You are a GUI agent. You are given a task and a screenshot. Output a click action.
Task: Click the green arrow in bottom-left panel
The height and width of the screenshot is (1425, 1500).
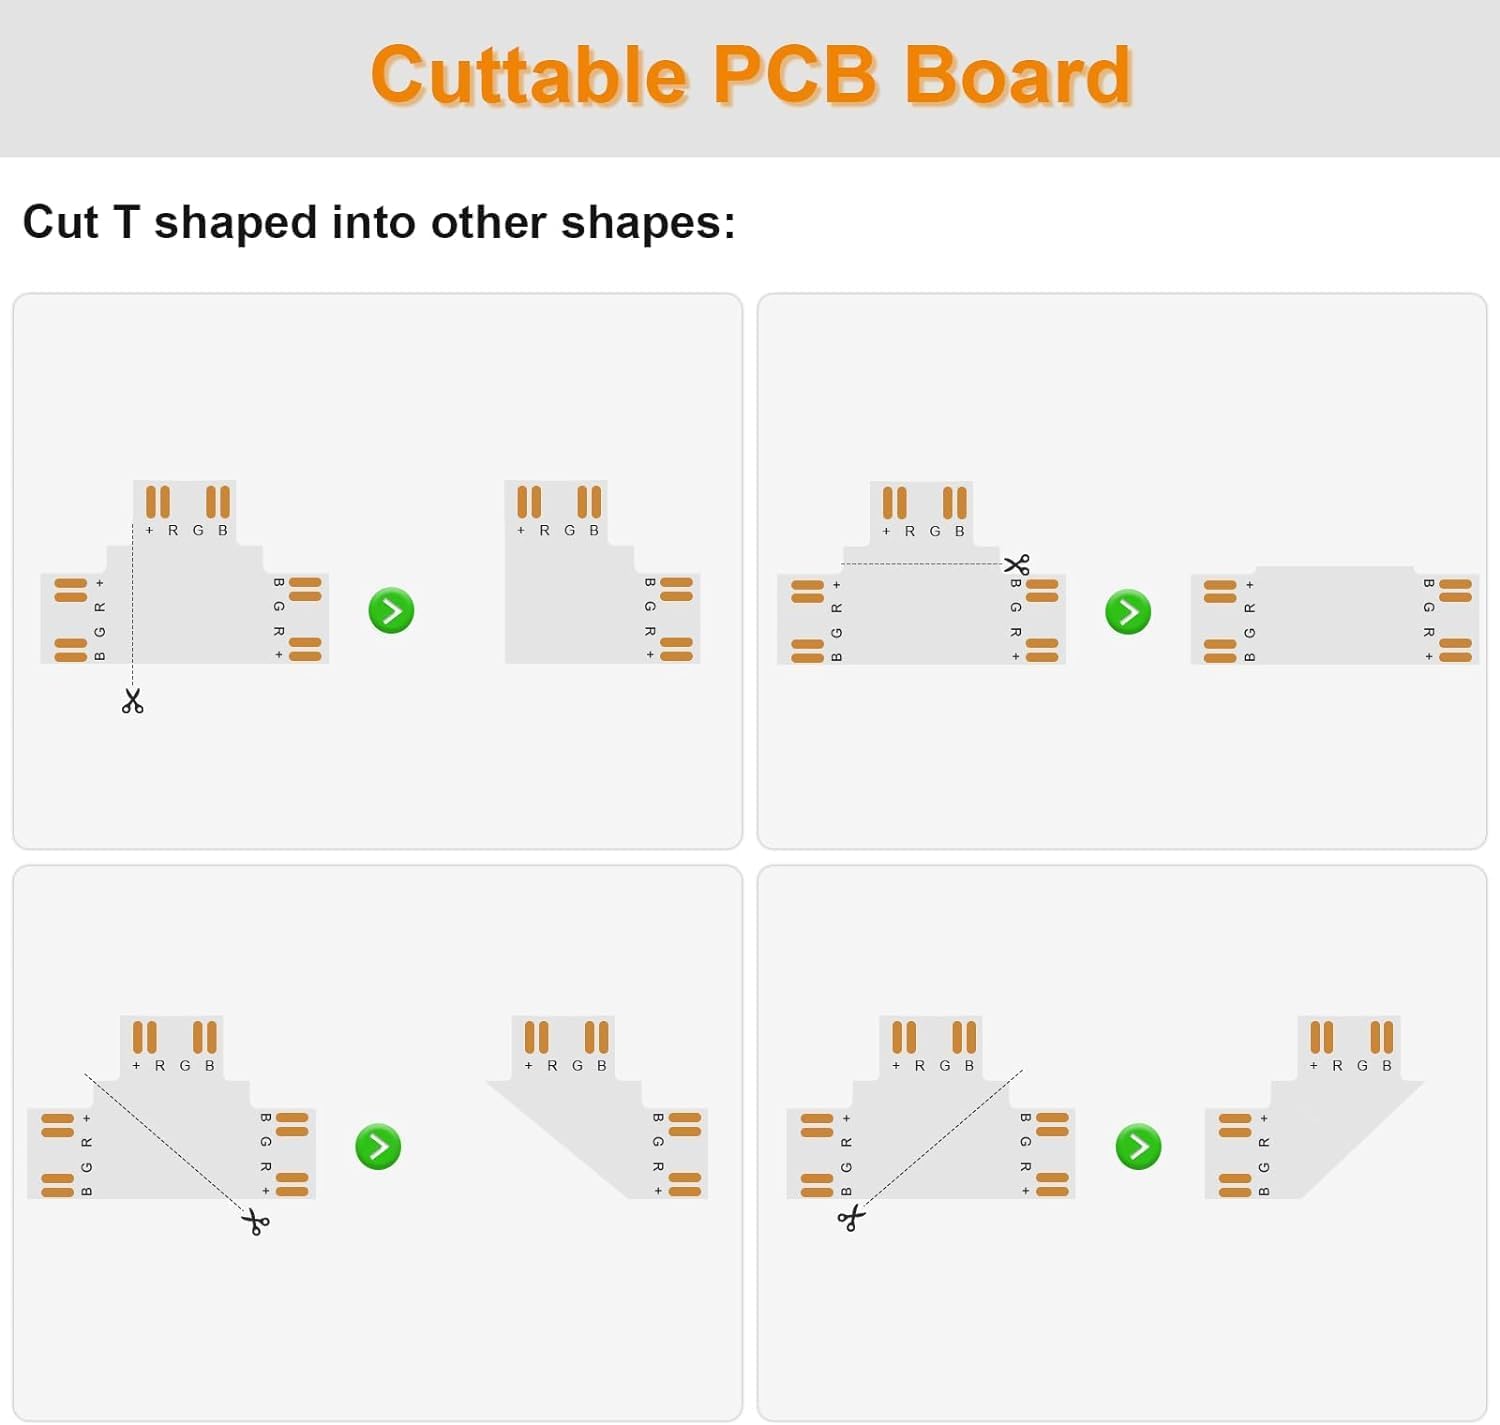tap(378, 1146)
